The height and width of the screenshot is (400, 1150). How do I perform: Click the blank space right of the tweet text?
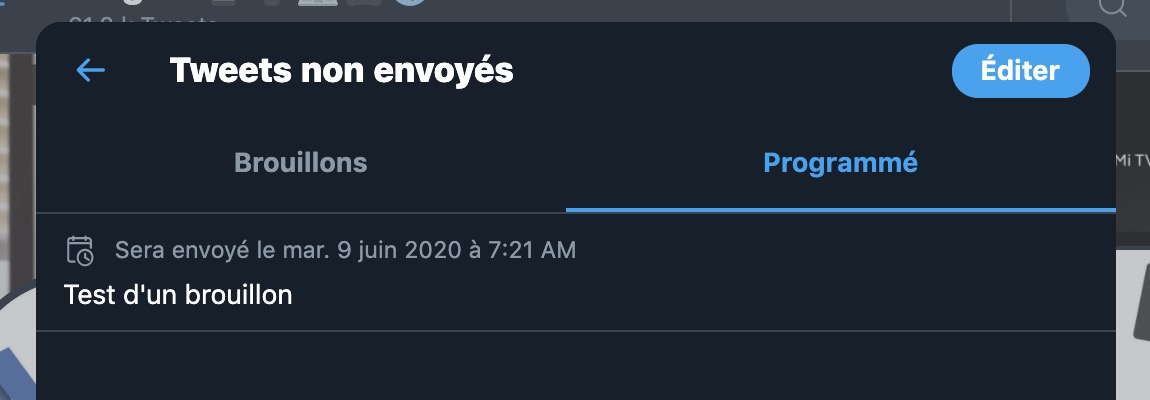[x=700, y=296]
